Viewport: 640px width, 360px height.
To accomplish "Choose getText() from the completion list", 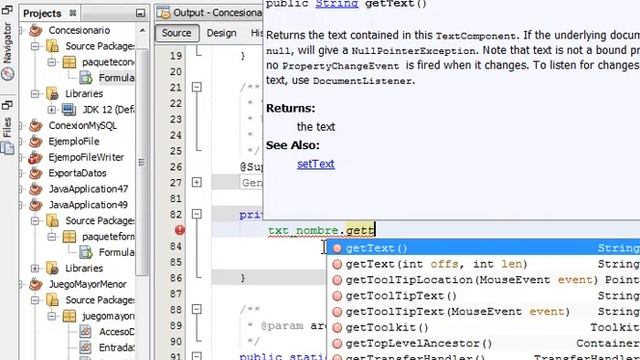I will [x=484, y=248].
